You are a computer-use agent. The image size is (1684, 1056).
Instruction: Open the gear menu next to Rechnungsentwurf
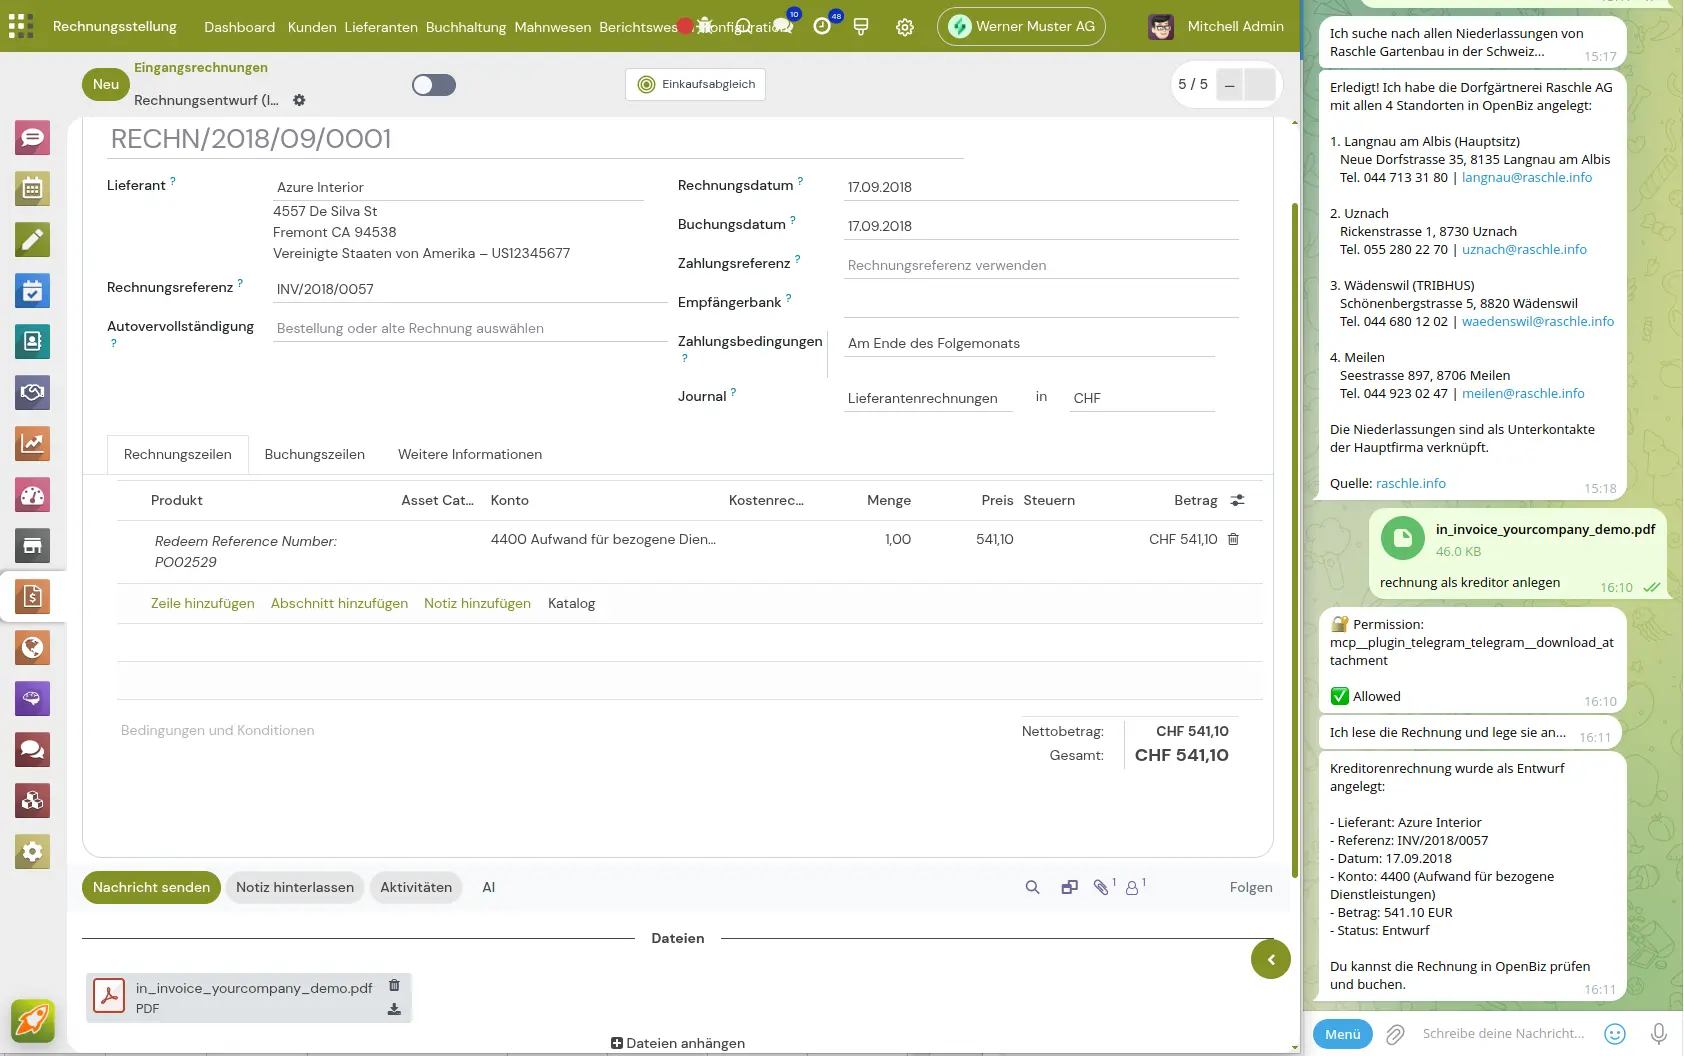tap(299, 100)
